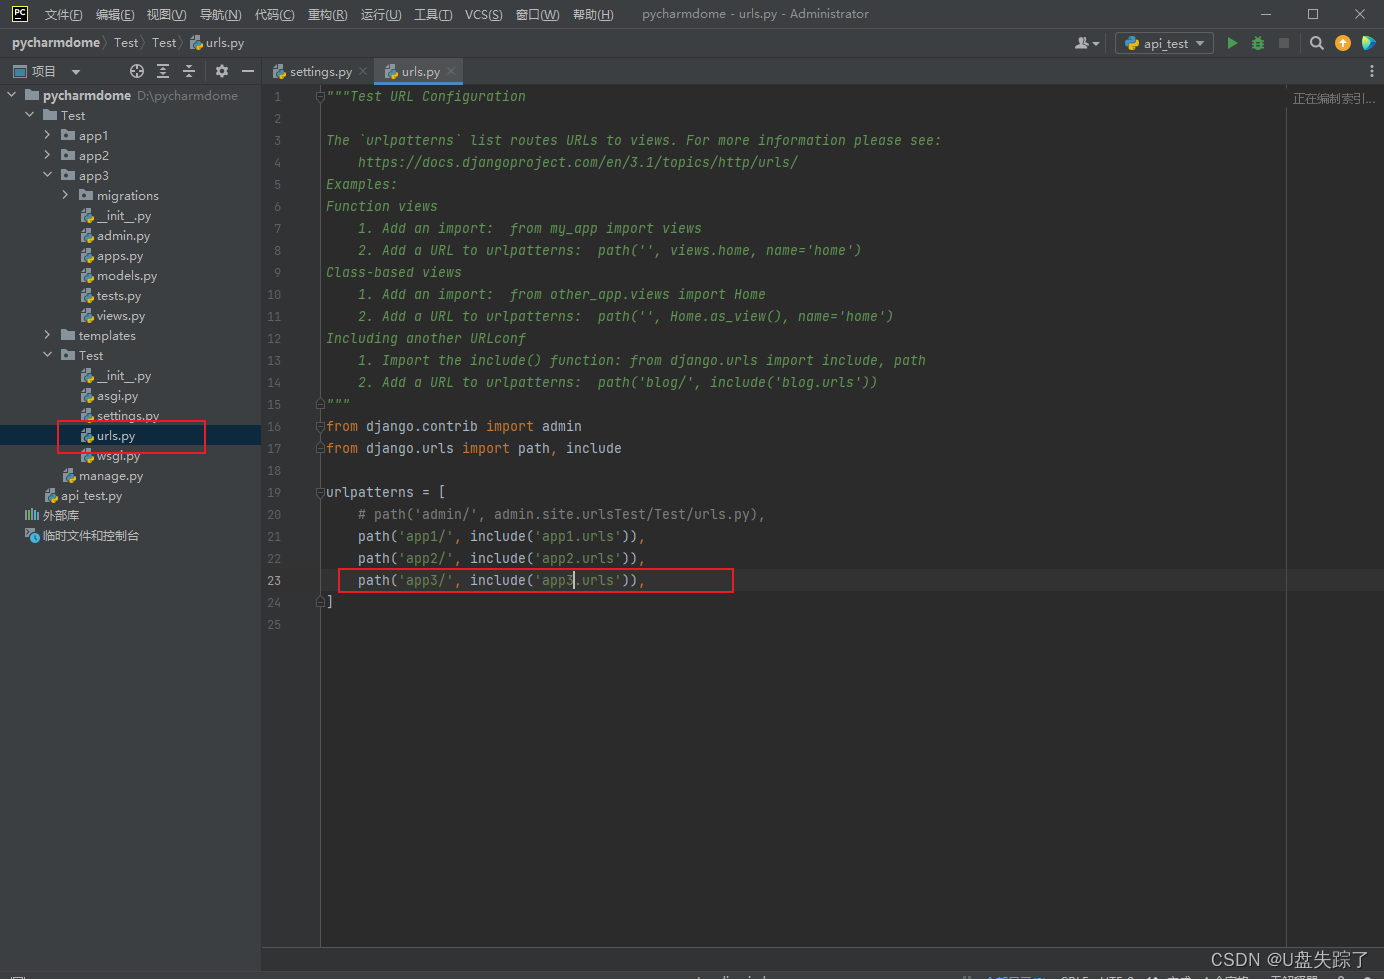Open Project panel options with the gear icon
Image resolution: width=1384 pixels, height=979 pixels.
point(220,71)
